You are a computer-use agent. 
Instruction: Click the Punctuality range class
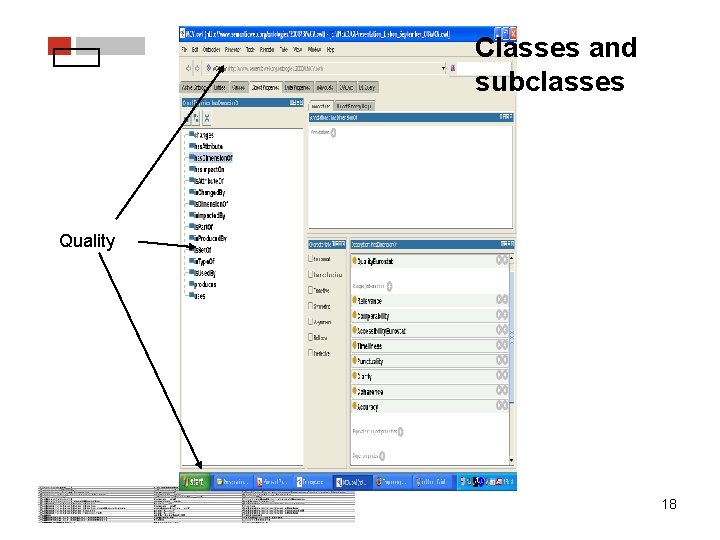tap(370, 361)
